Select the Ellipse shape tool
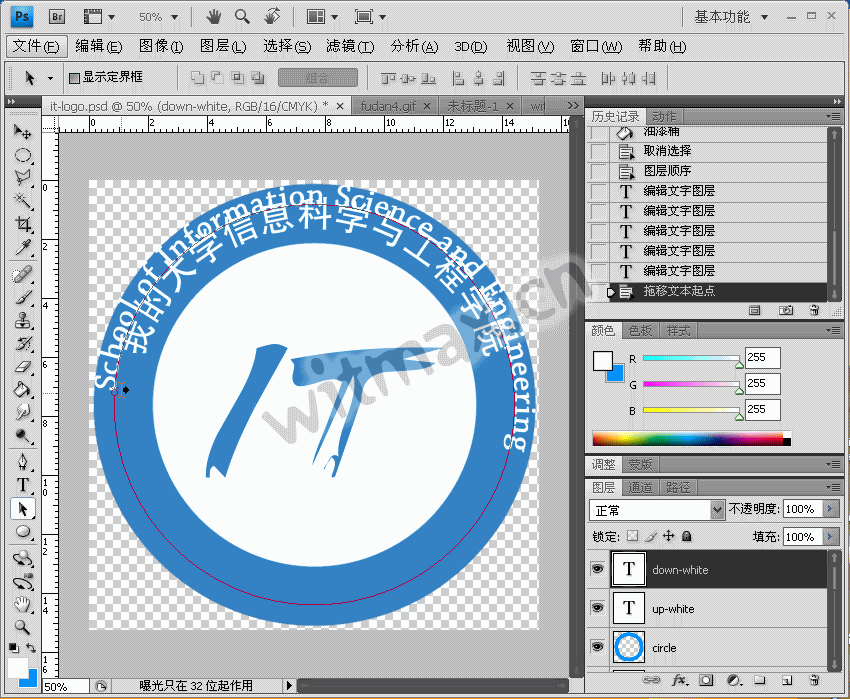 click(x=22, y=531)
